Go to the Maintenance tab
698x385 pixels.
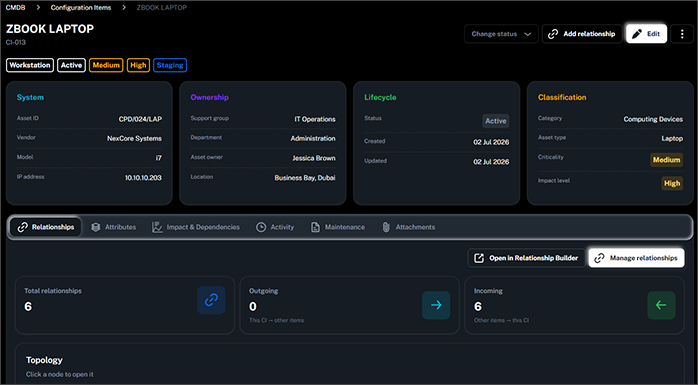coord(338,227)
